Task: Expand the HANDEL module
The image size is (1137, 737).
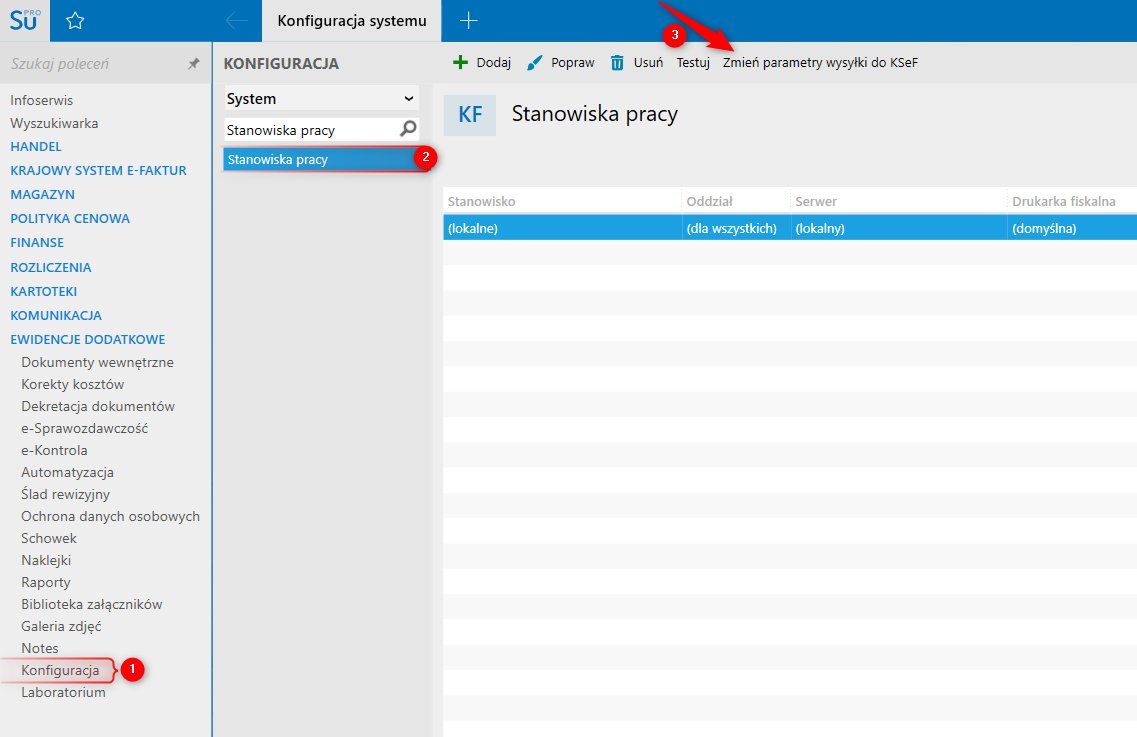Action: point(36,147)
